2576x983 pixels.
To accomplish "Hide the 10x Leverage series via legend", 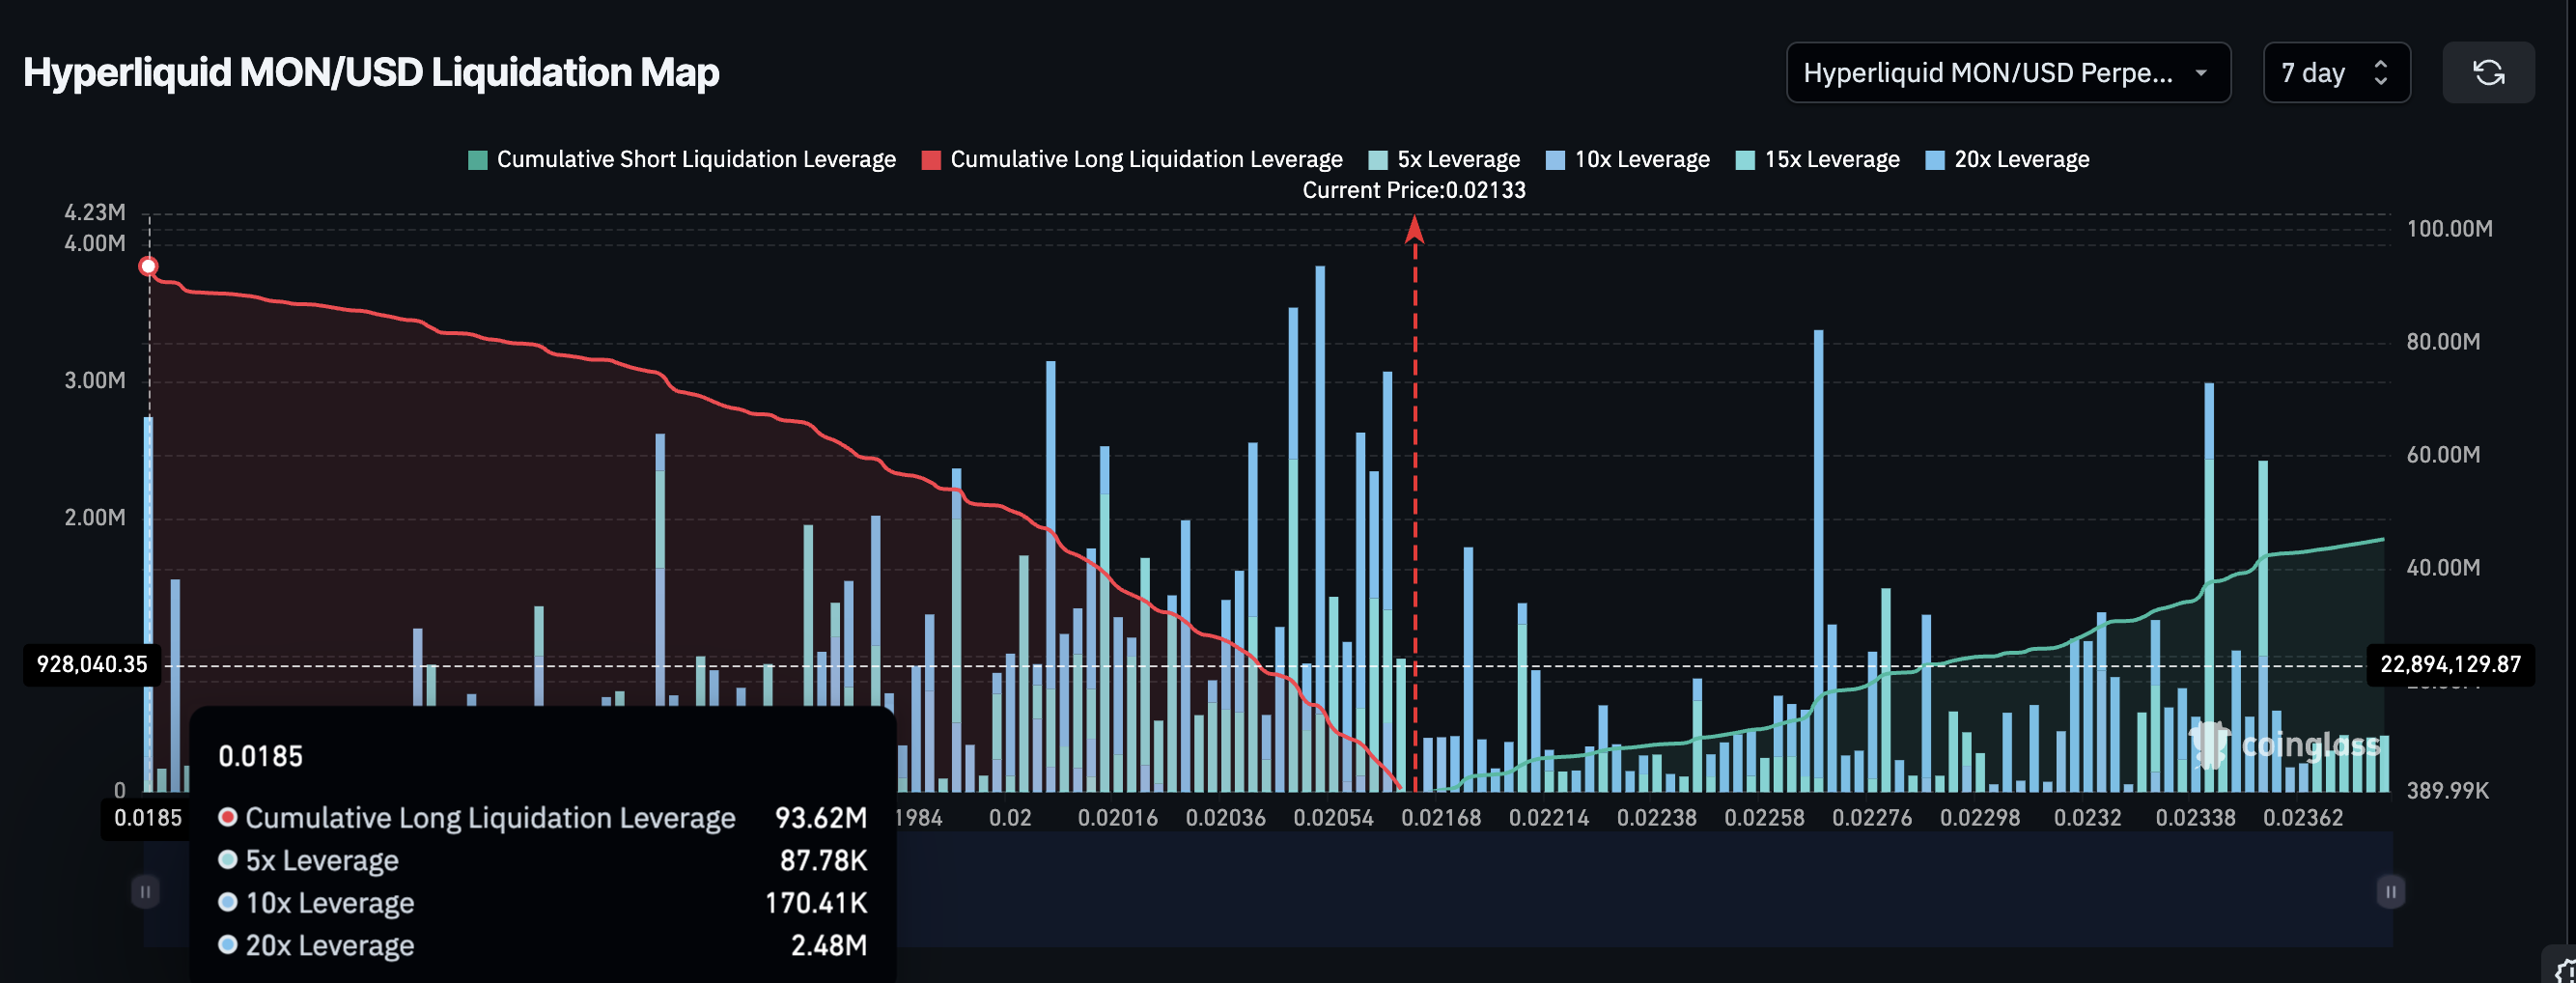I will point(1641,160).
